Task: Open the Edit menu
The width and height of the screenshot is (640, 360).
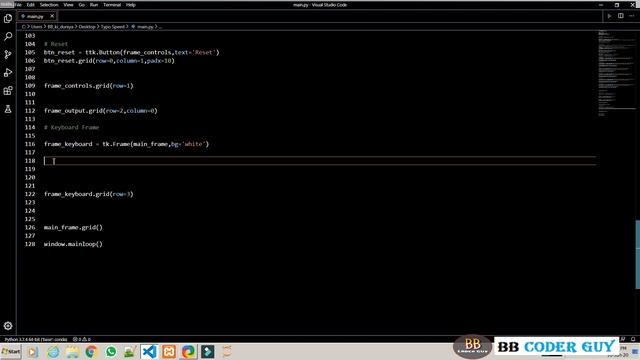Action: (31, 5)
